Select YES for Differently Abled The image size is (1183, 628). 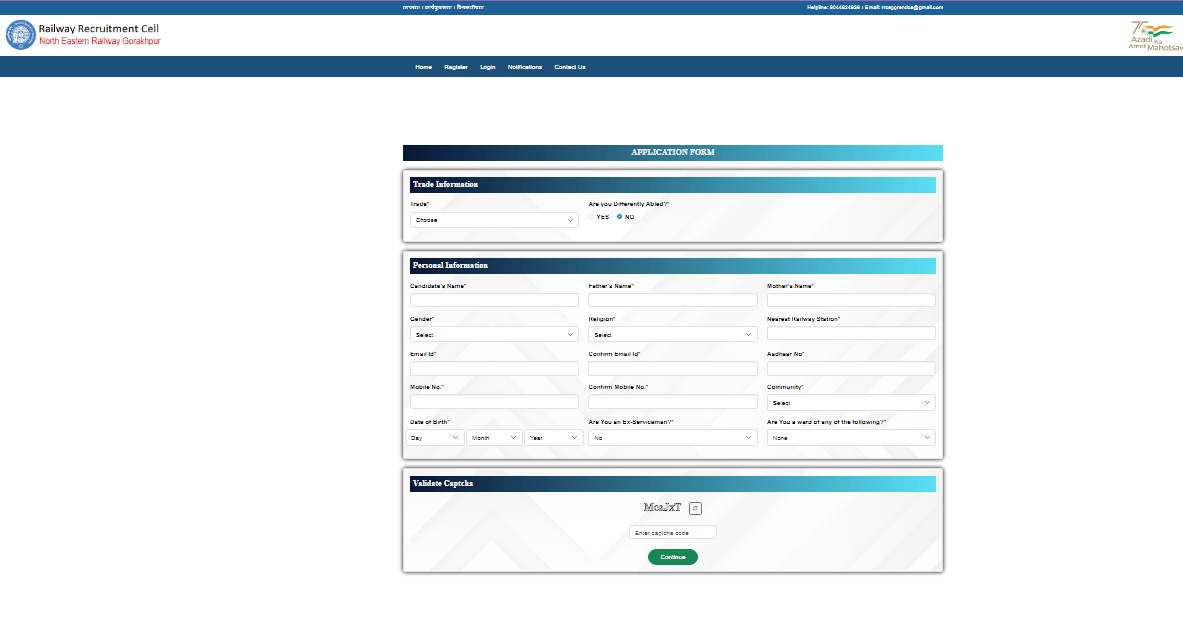[x=591, y=217]
